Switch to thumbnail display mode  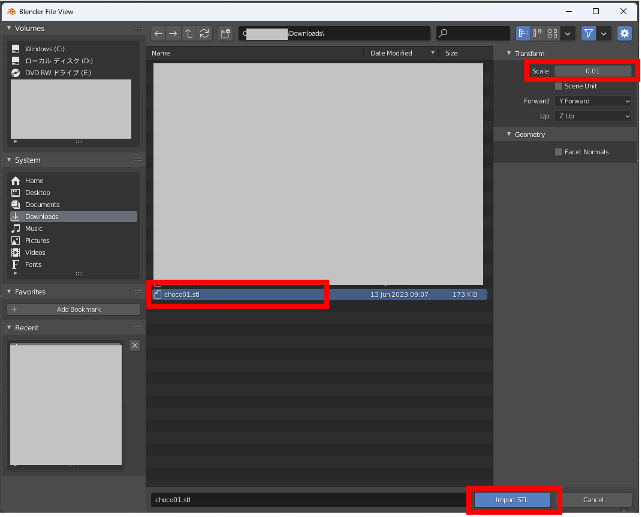[x=553, y=34]
